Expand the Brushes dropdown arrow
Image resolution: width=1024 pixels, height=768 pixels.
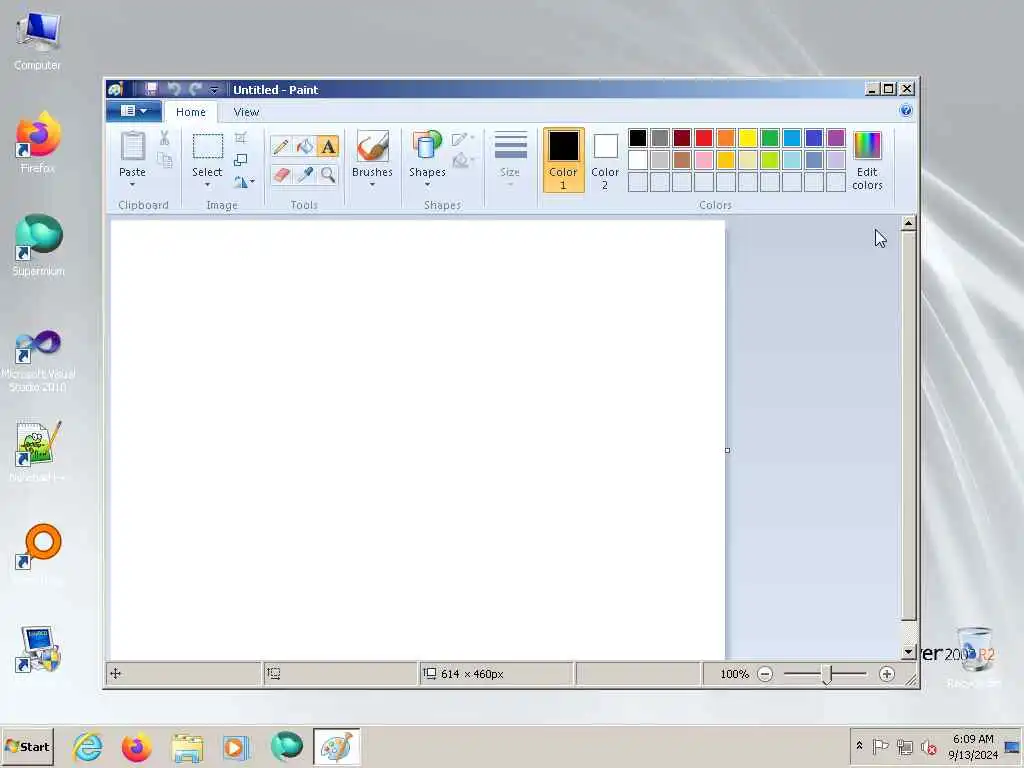(x=372, y=185)
